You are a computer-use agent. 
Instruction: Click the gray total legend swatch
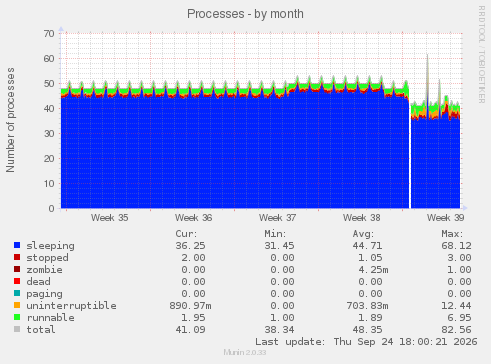click(17, 329)
